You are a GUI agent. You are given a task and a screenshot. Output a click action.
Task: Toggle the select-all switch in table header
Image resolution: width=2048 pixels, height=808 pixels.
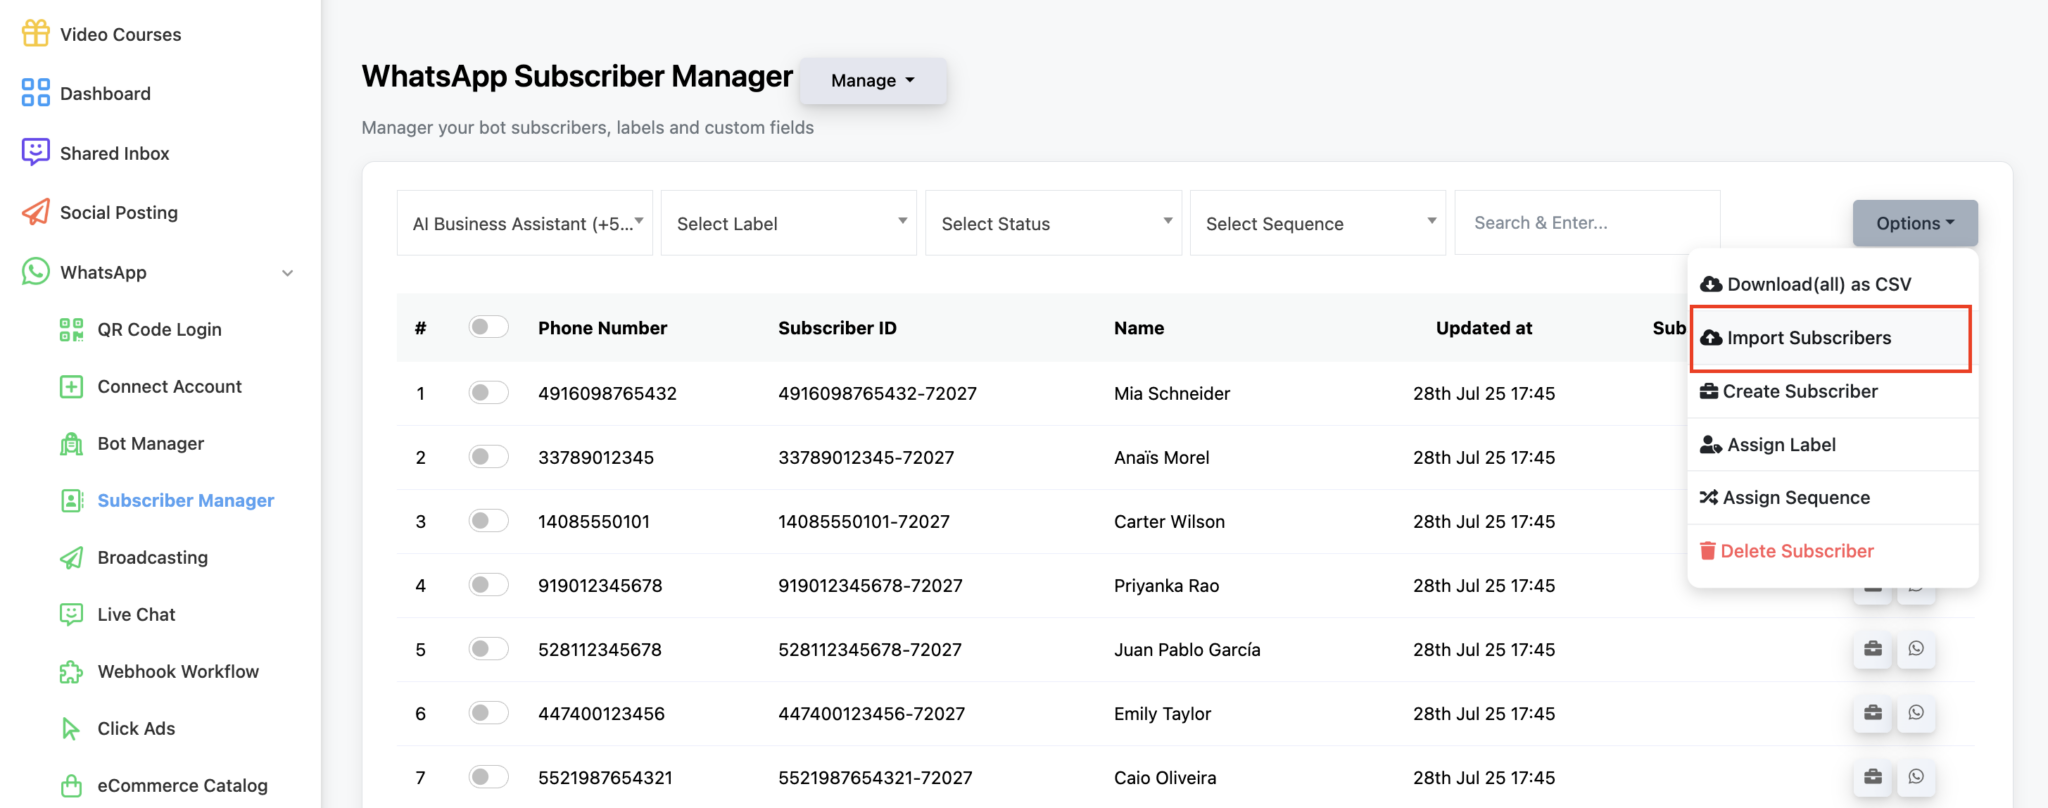[488, 327]
